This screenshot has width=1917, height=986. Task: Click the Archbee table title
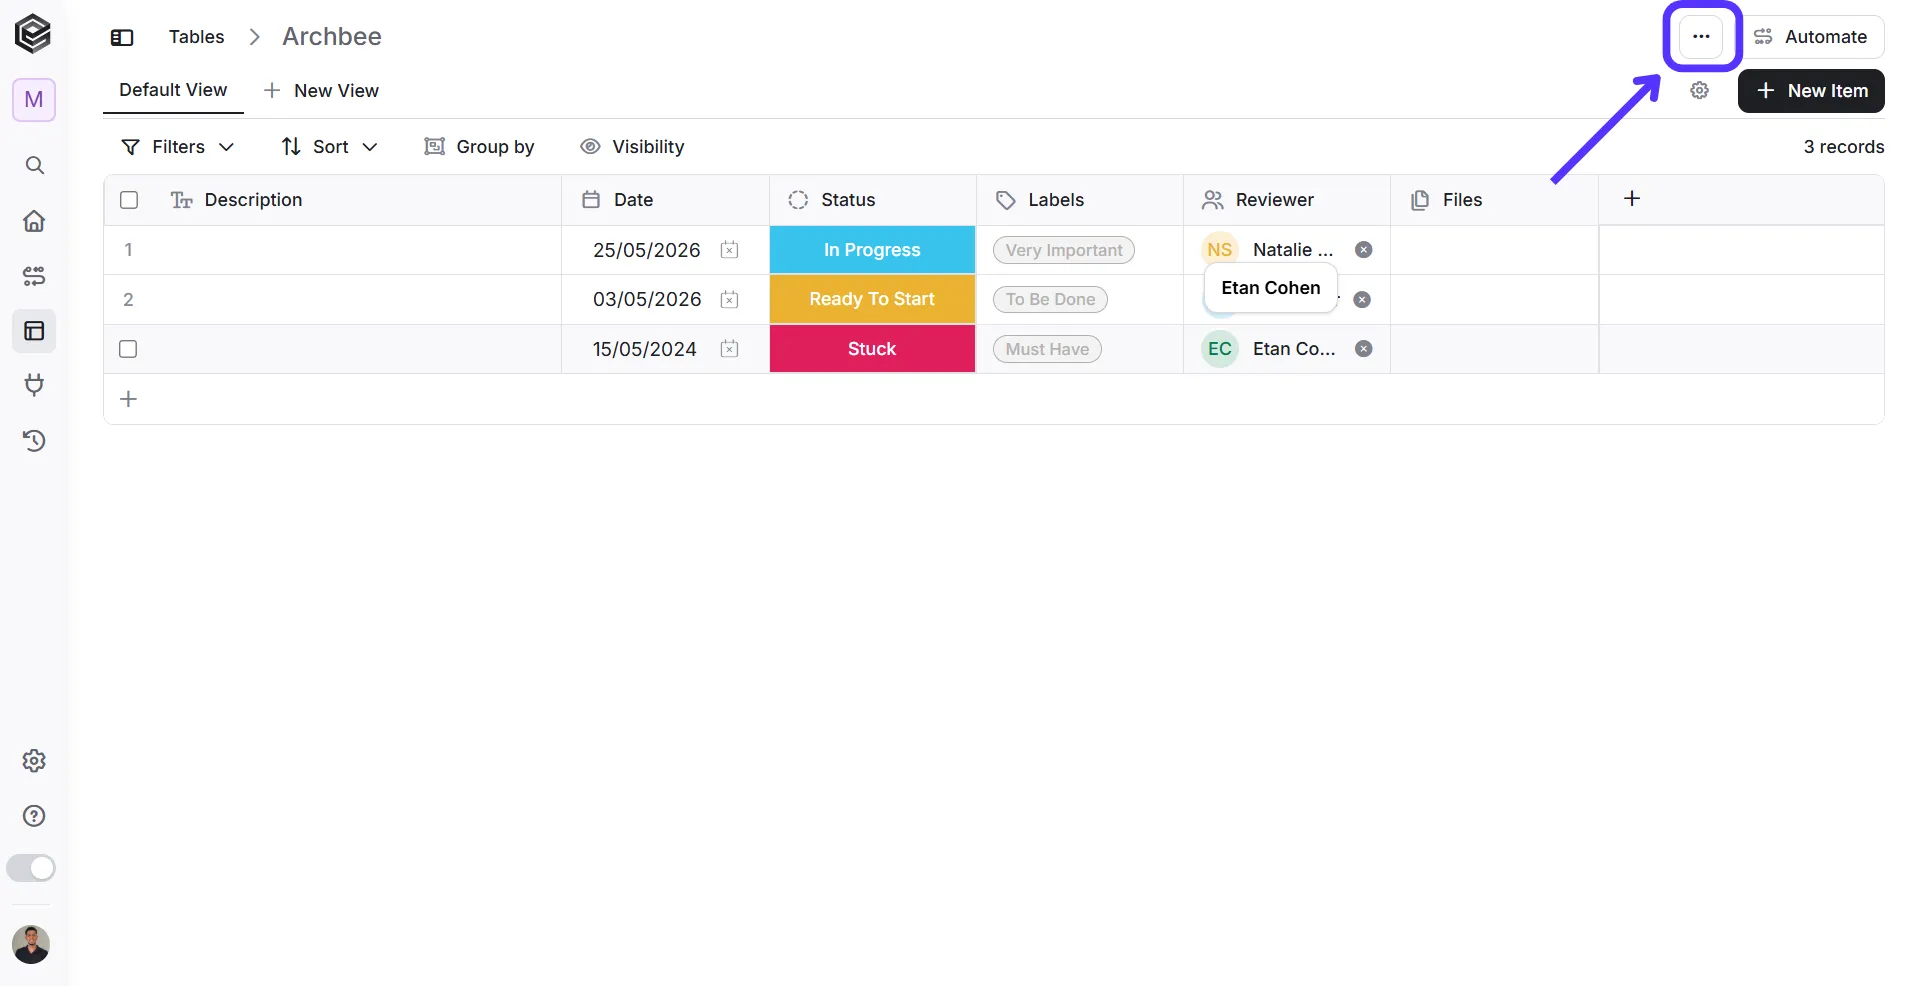(332, 37)
